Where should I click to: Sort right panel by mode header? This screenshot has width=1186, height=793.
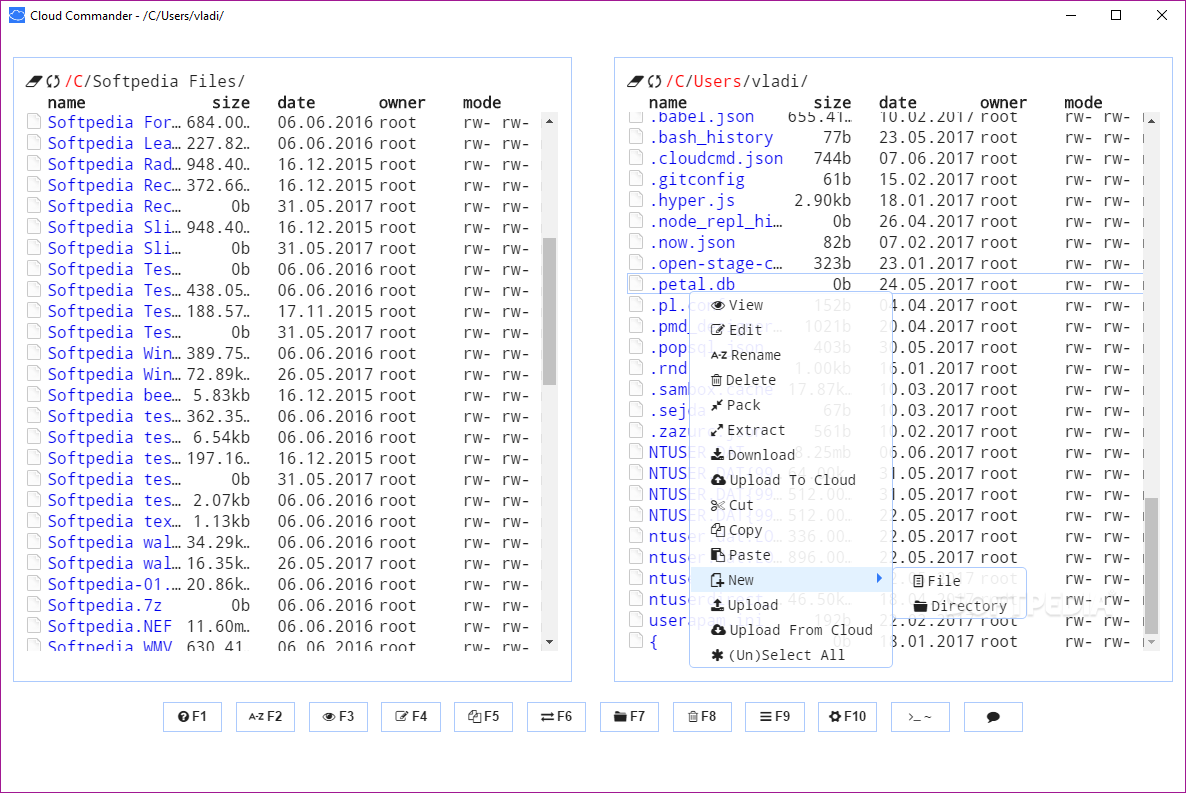click(1083, 102)
